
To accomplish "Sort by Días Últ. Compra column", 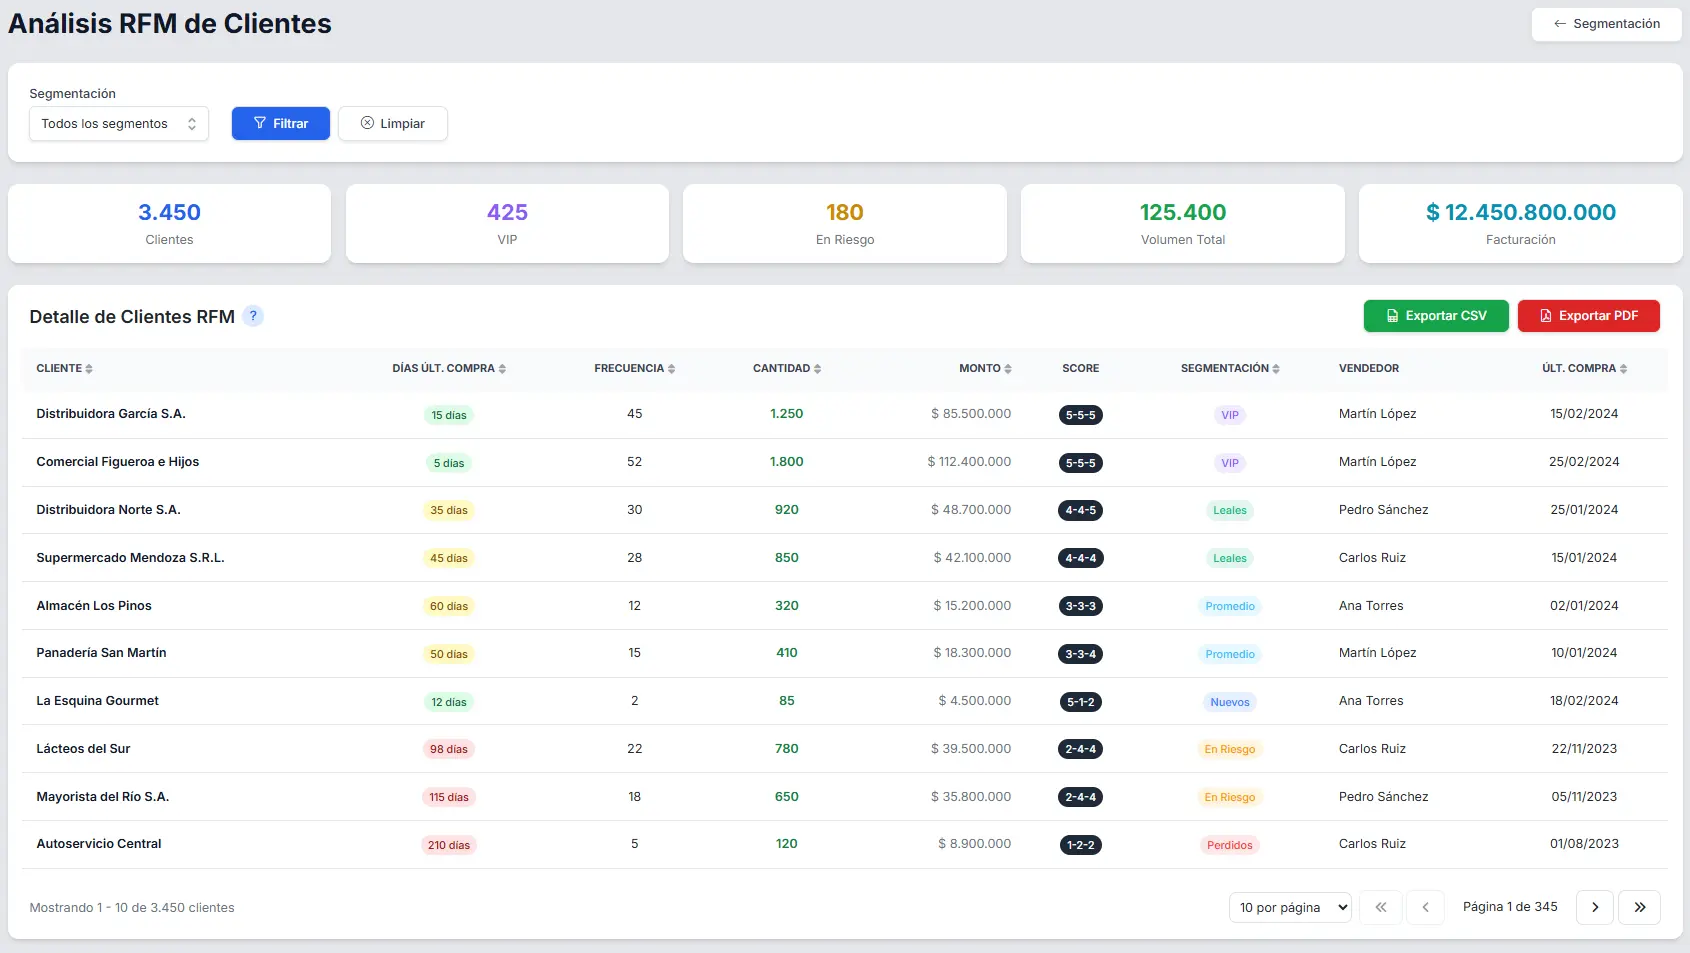I will click(448, 369).
